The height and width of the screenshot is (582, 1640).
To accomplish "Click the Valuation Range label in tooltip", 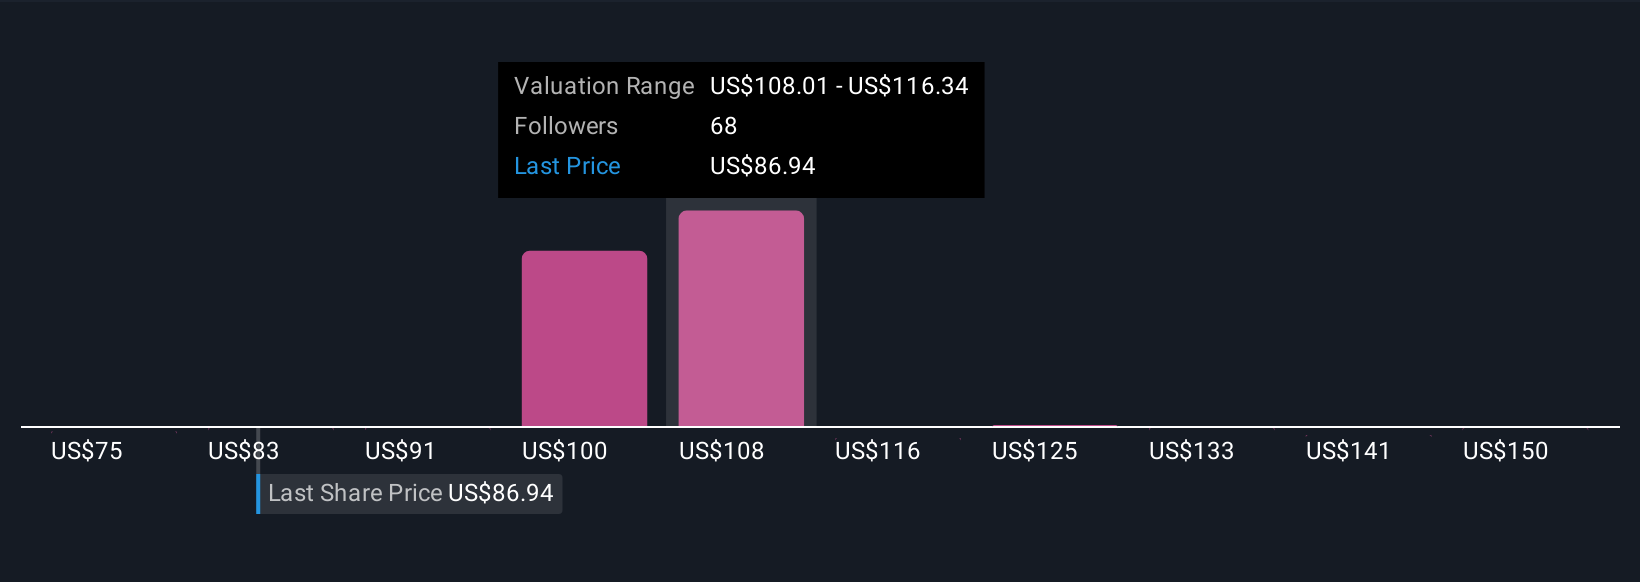I will 604,86.
